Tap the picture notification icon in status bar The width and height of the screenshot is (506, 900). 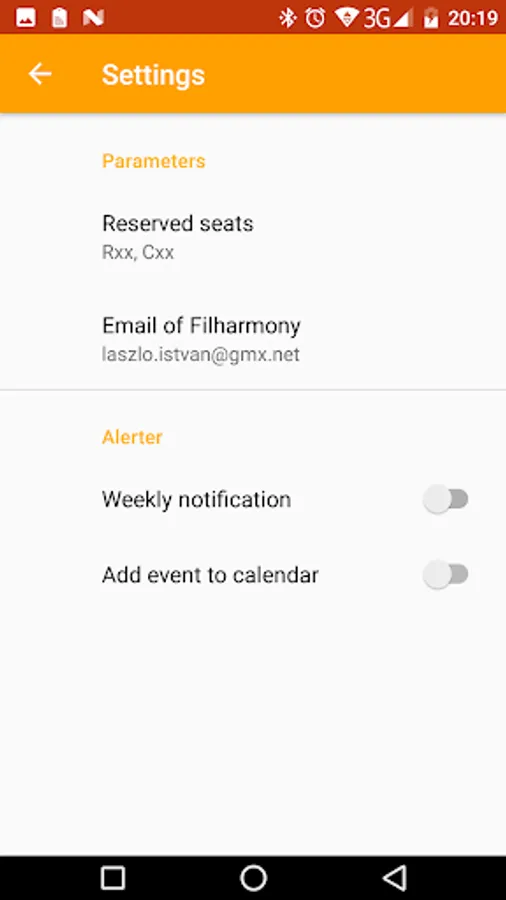[x=26, y=18]
